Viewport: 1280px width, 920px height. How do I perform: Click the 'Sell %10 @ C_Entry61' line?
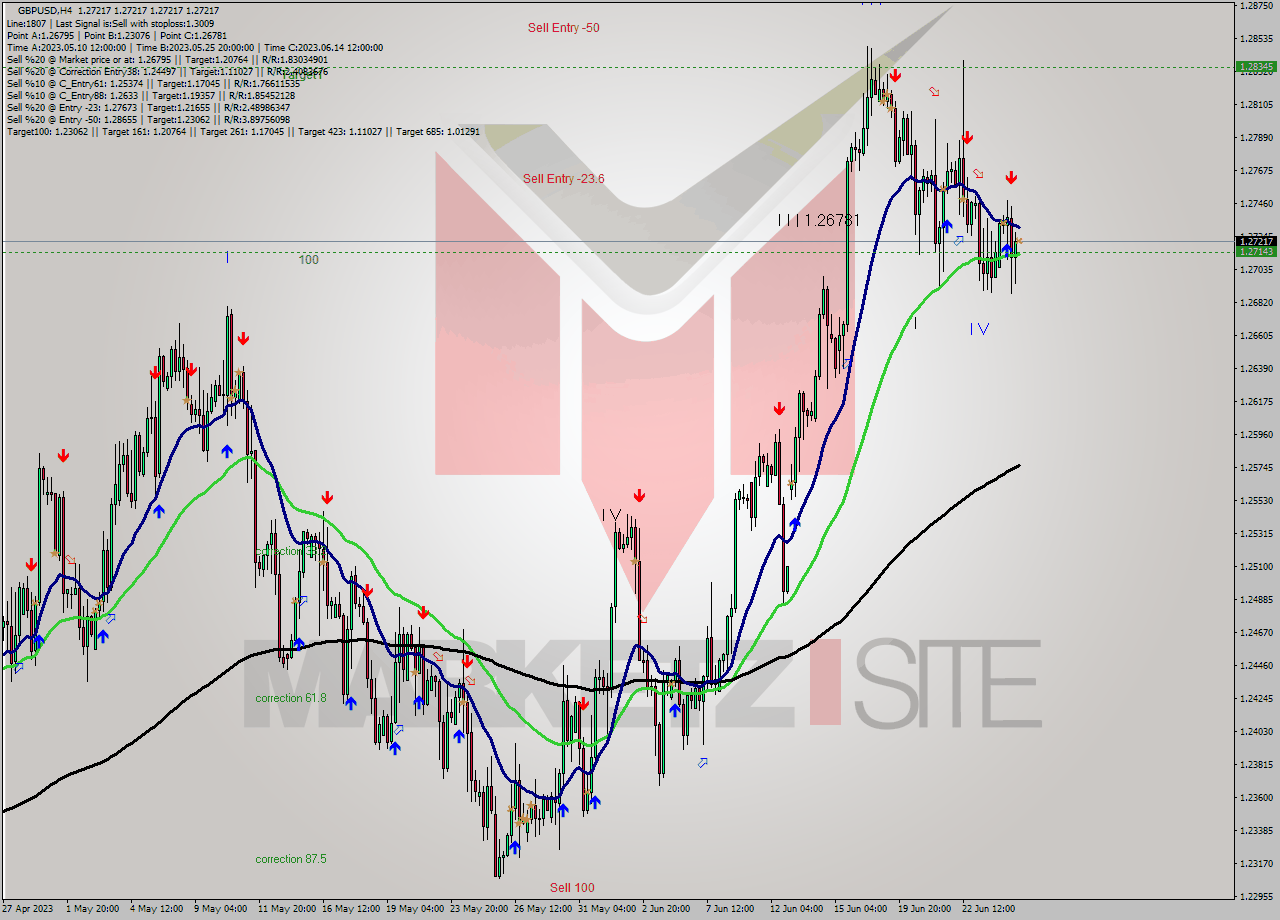point(152,83)
